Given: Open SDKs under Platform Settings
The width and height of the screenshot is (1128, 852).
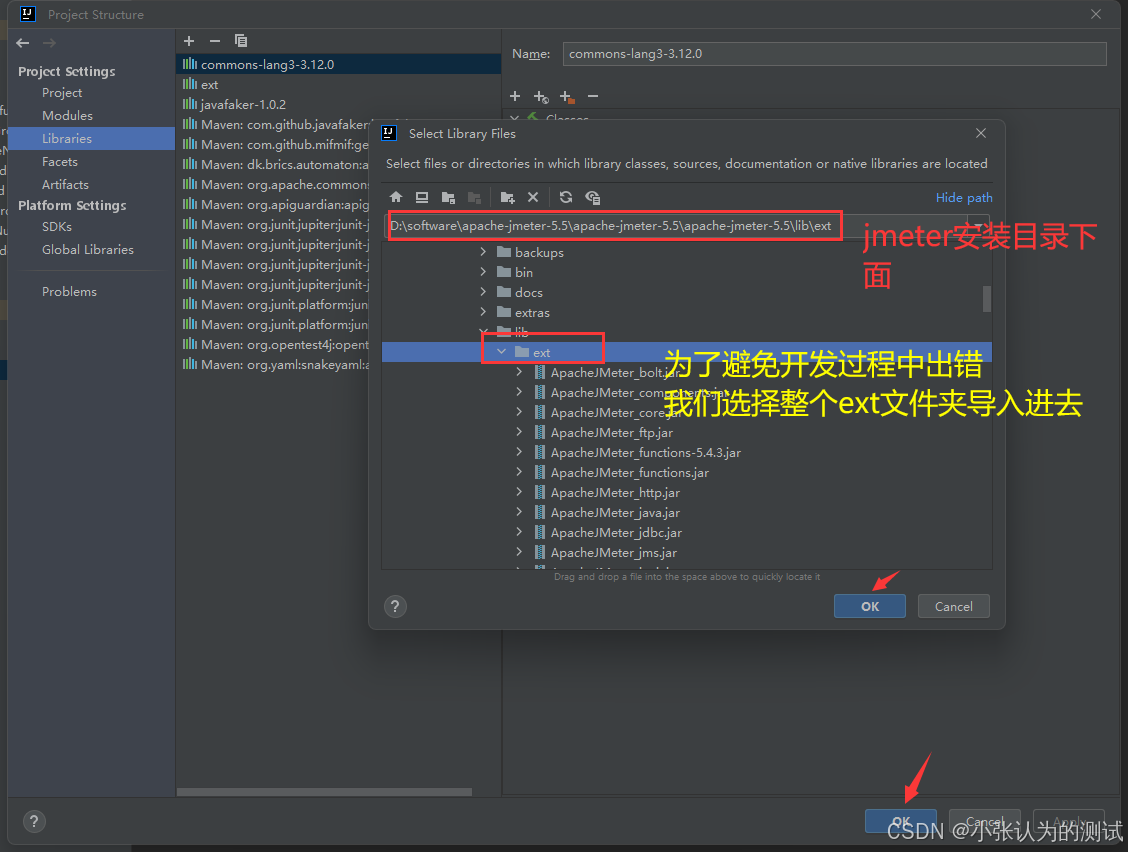Looking at the screenshot, I should (x=57, y=227).
